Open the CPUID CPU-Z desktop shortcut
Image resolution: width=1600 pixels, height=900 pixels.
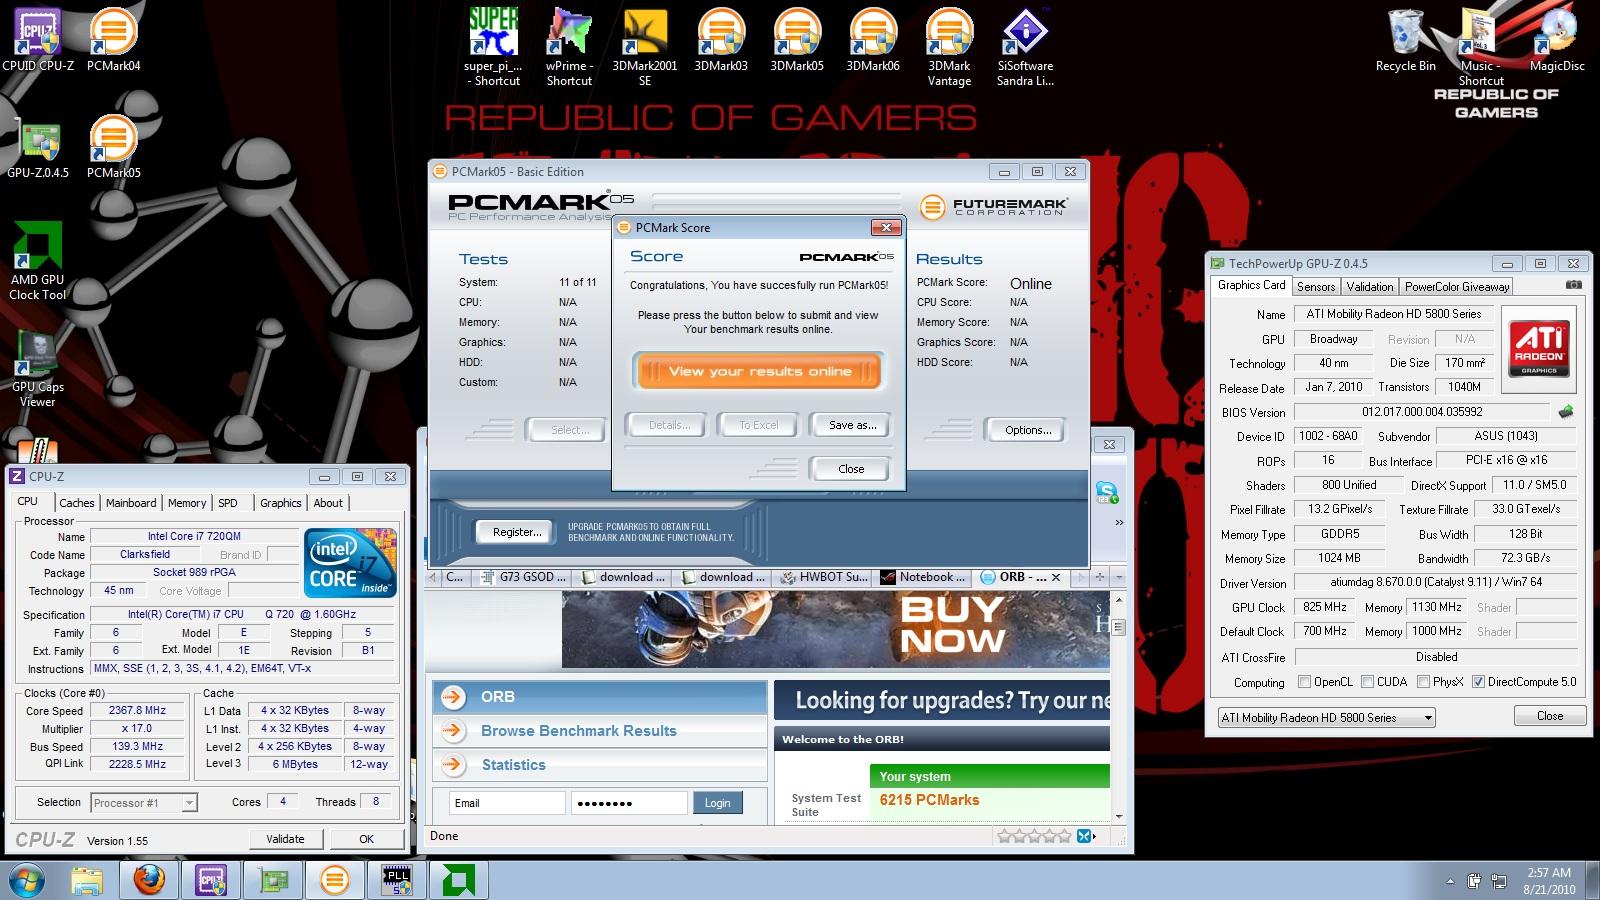tap(38, 40)
